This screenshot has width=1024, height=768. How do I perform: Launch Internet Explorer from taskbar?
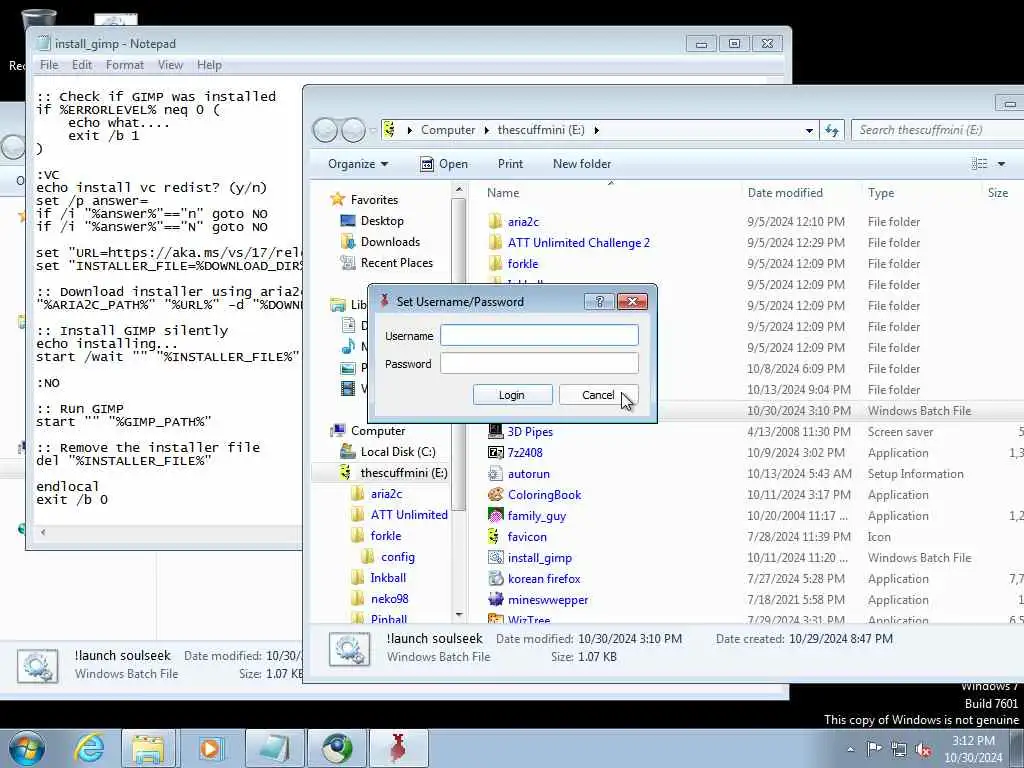click(x=89, y=748)
